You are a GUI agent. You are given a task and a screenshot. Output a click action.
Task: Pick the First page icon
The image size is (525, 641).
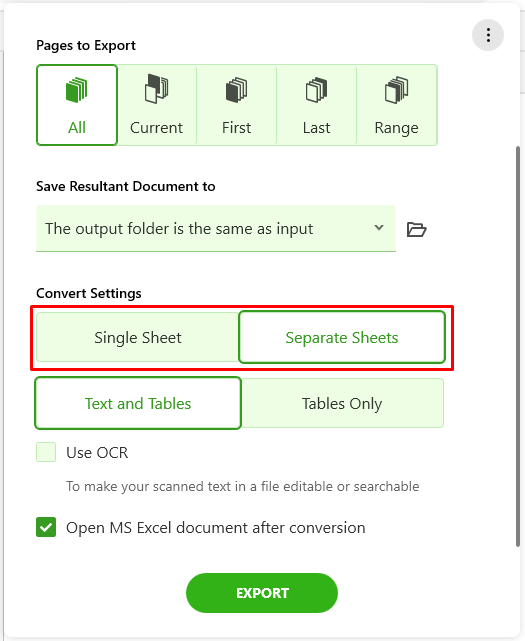[x=236, y=90]
